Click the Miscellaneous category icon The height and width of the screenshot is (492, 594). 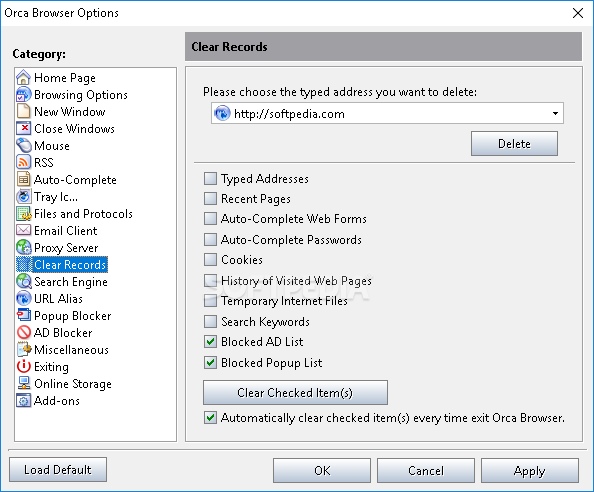23,349
